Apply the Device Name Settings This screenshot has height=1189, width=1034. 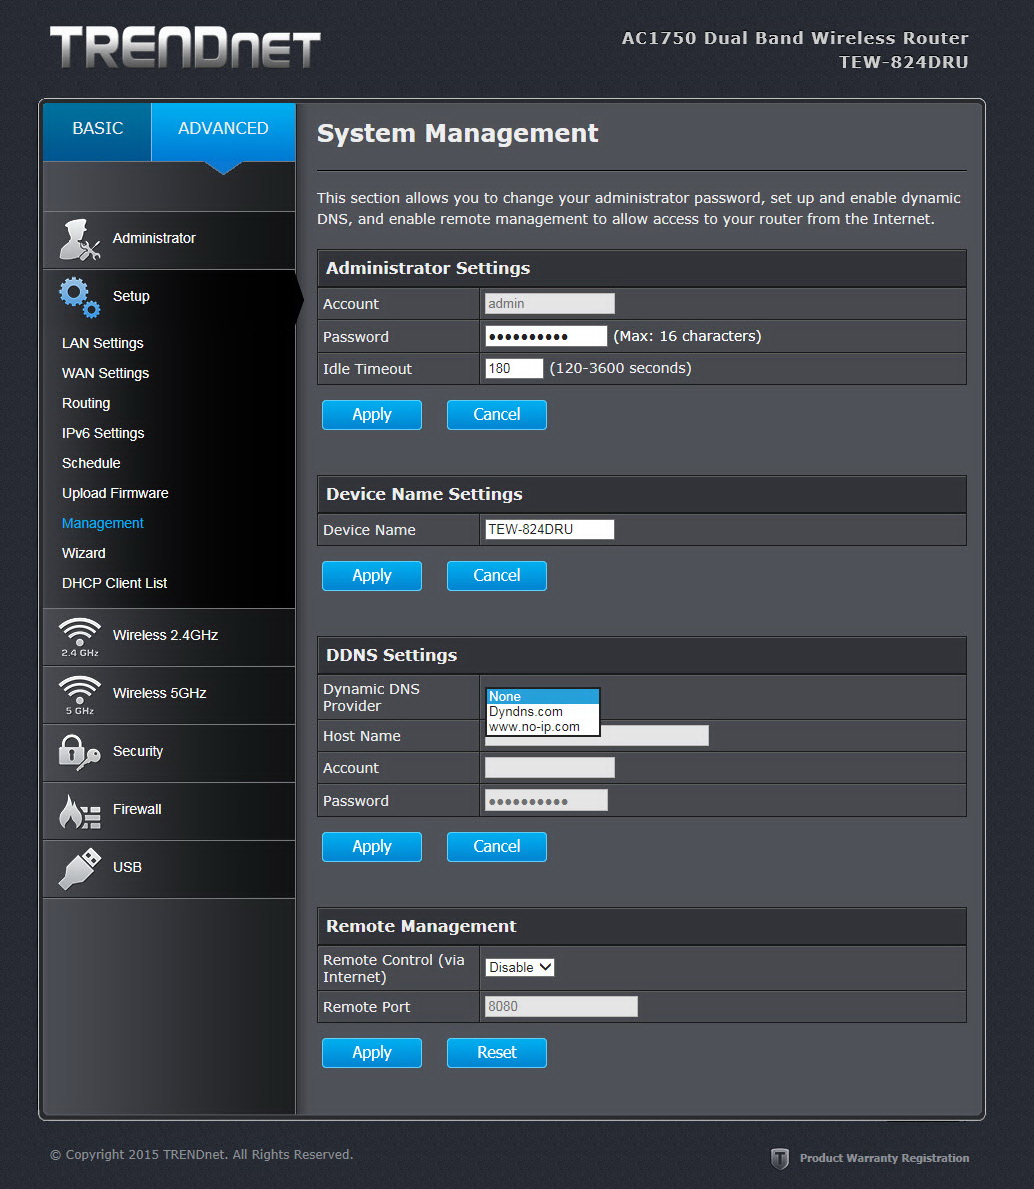[371, 576]
